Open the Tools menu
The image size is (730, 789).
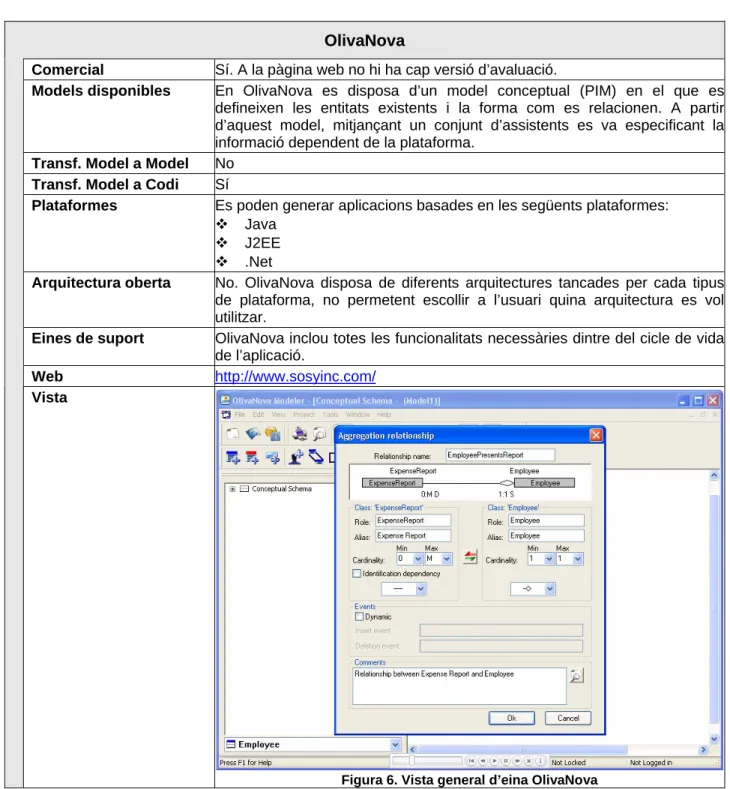click(x=331, y=415)
